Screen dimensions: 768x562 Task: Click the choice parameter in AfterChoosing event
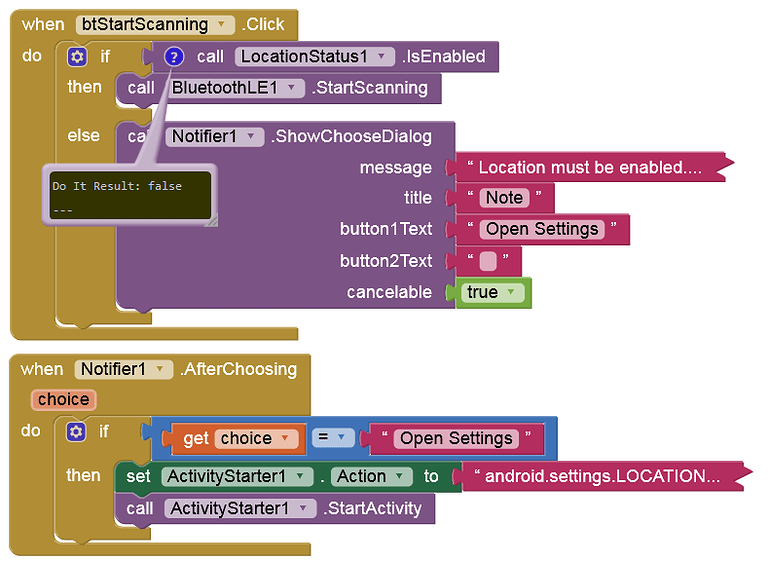click(x=64, y=399)
